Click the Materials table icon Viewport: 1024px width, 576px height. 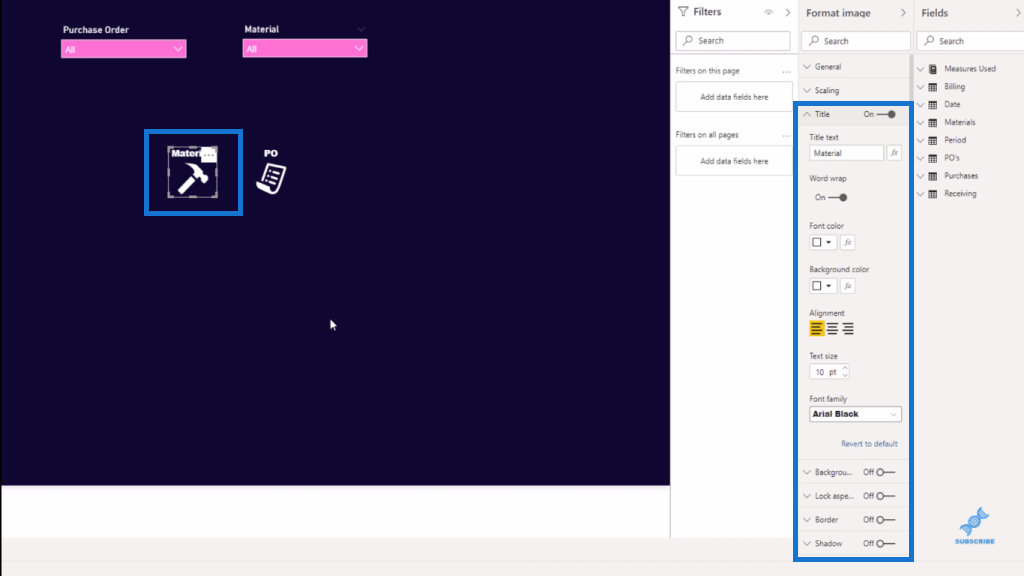click(933, 122)
